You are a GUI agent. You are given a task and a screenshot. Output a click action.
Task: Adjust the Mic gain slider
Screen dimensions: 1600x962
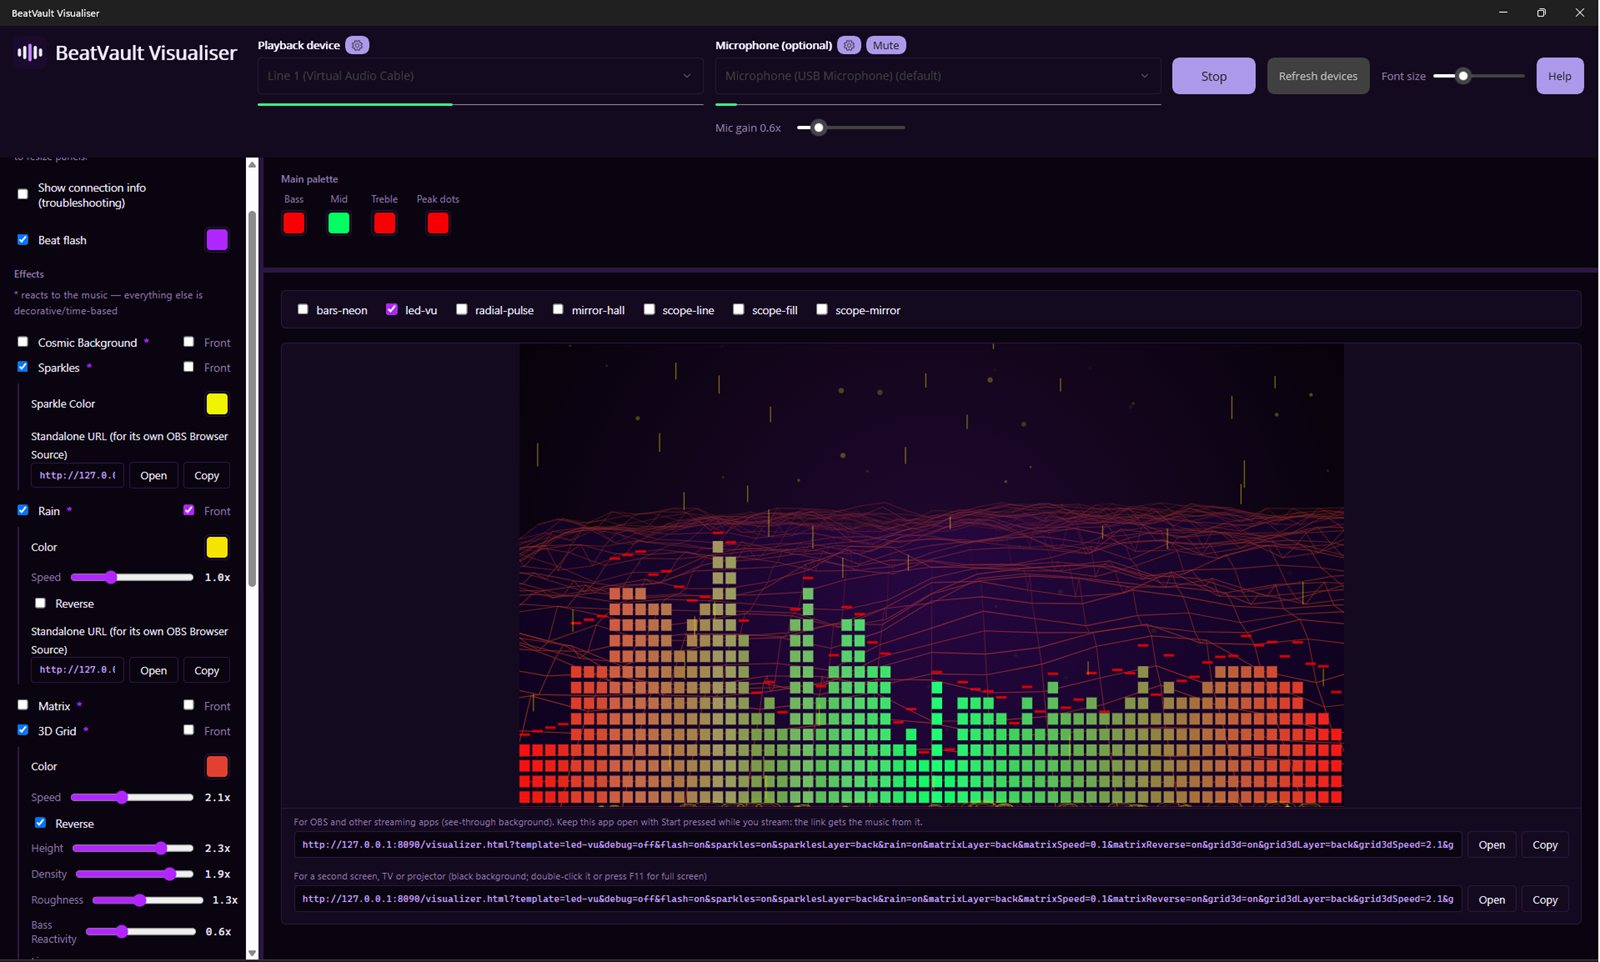tap(851, 128)
